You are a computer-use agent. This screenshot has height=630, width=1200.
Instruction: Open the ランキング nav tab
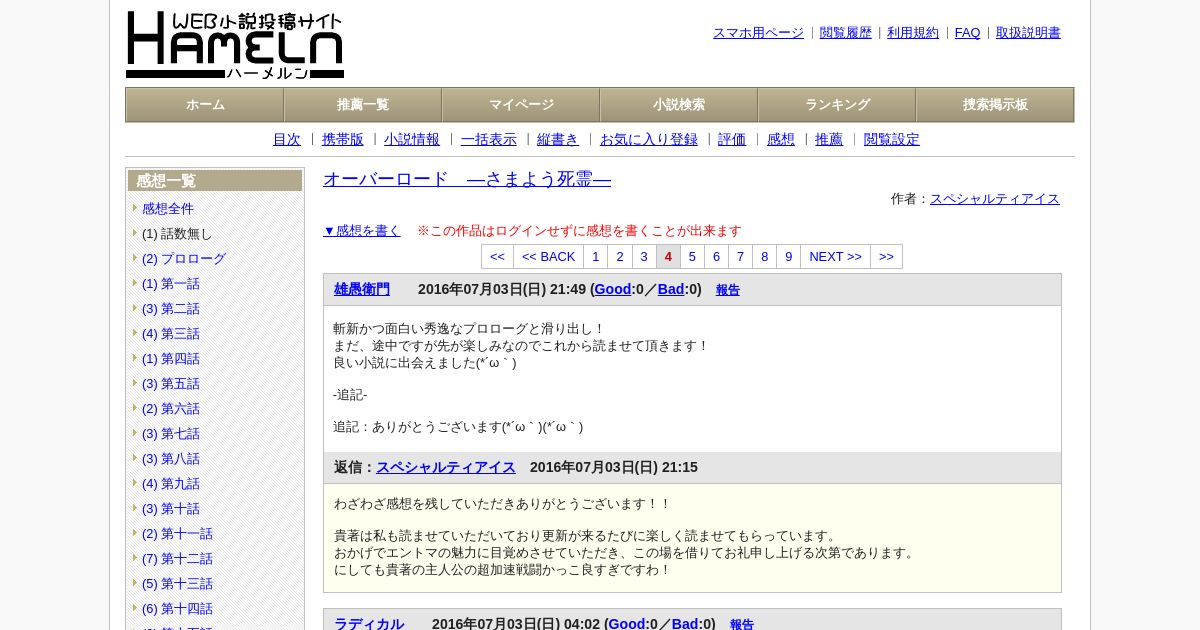click(837, 105)
